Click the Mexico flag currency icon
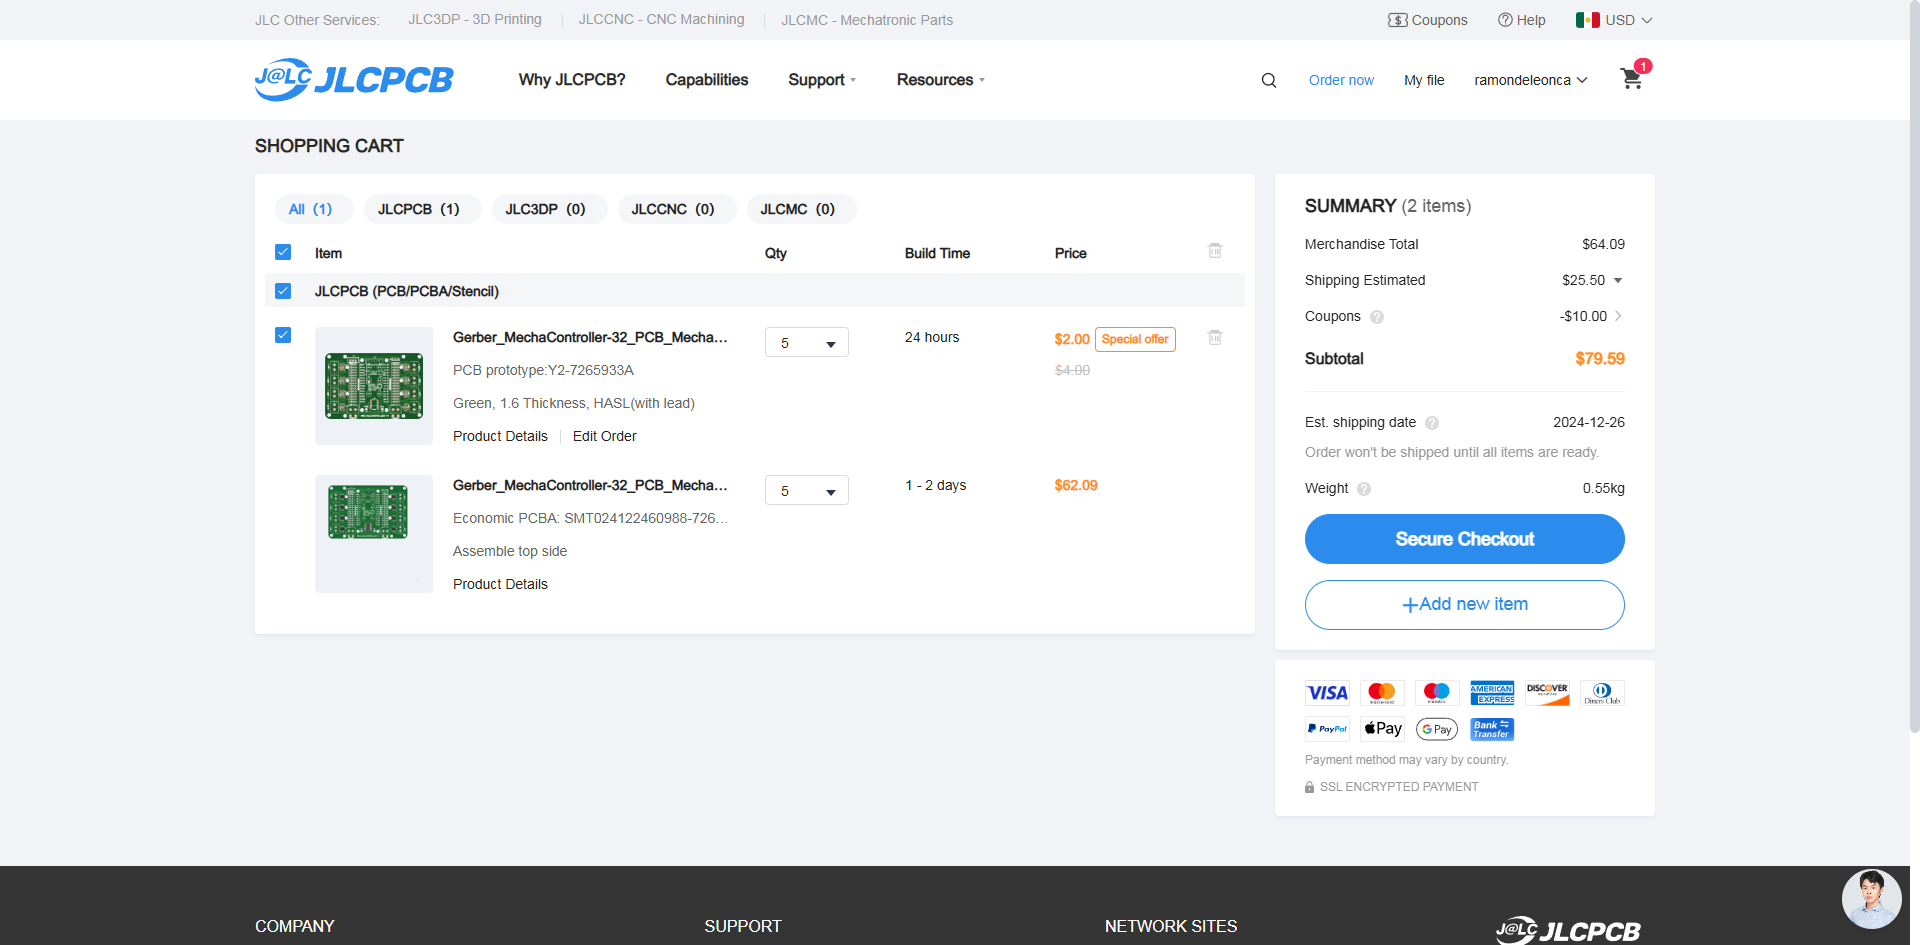1920x945 pixels. point(1587,20)
